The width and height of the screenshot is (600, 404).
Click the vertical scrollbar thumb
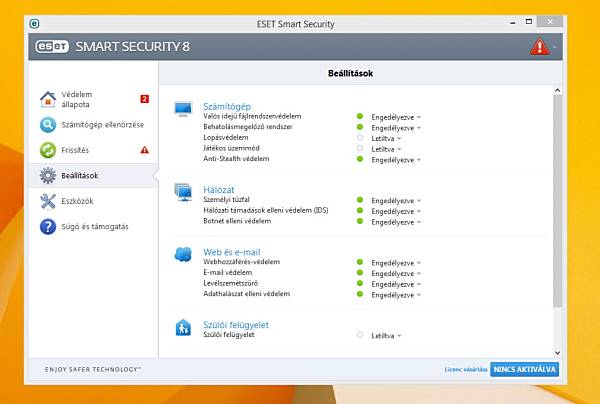point(557,201)
